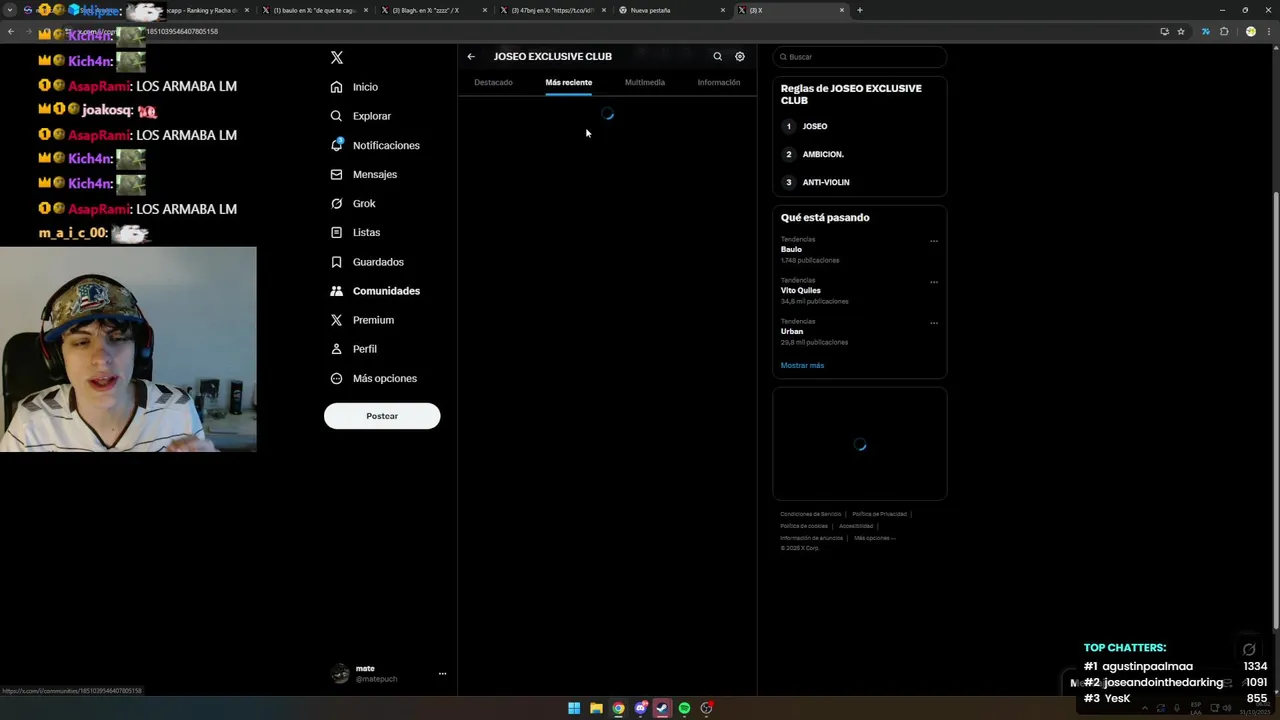Screen dimensions: 1280x720
Task: Switch to Información tab
Action: [719, 82]
